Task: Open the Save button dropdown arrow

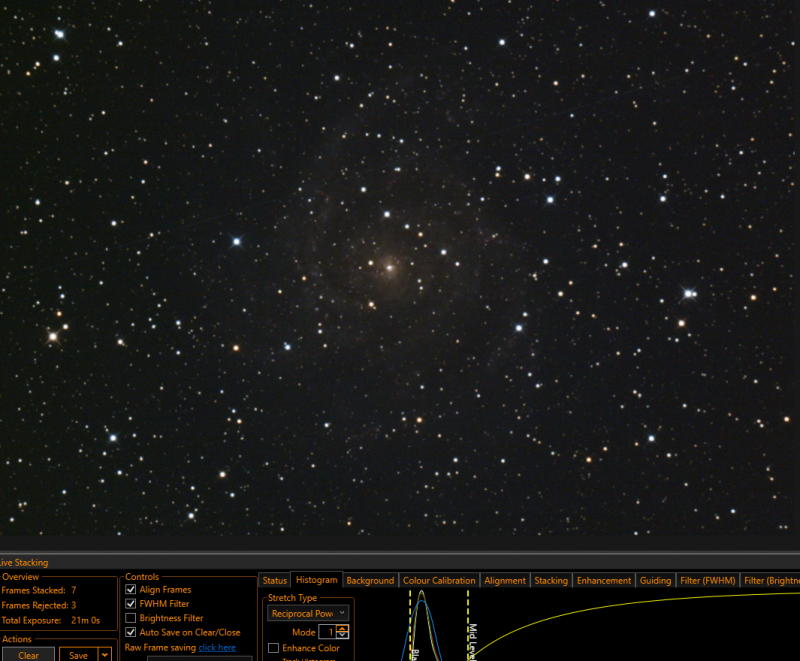Action: (105, 655)
